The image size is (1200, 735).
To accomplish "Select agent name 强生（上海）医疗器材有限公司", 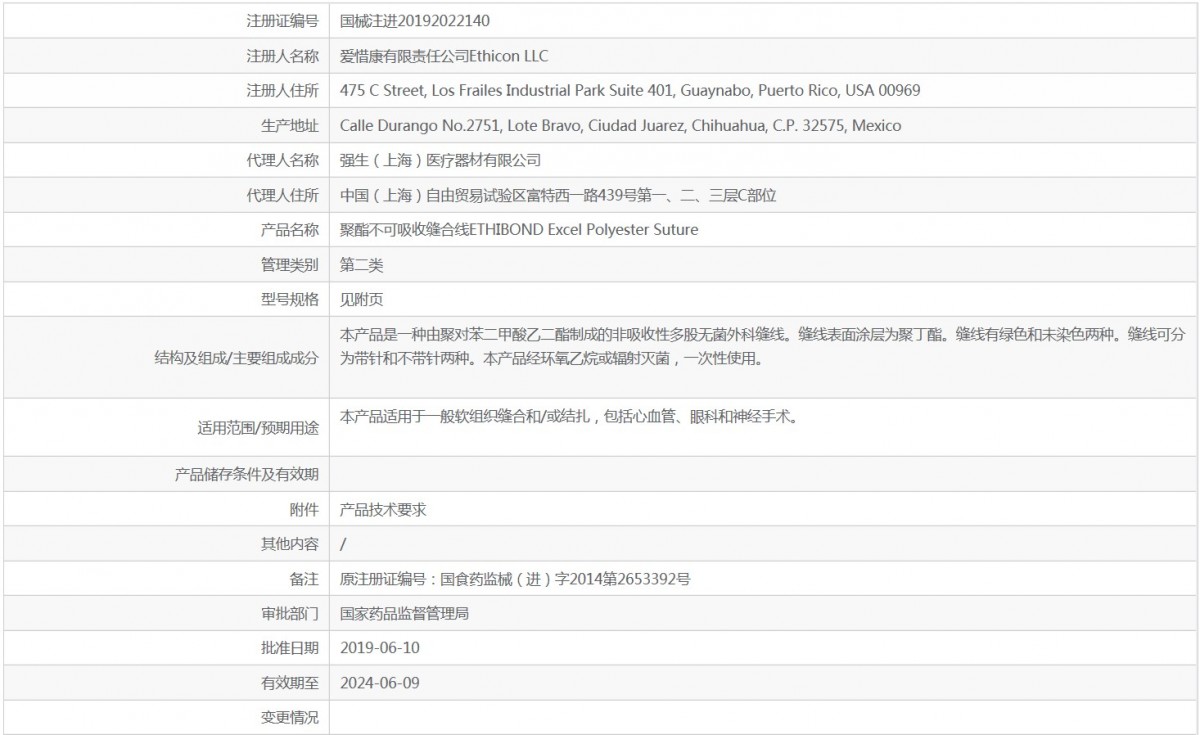I will tap(440, 160).
